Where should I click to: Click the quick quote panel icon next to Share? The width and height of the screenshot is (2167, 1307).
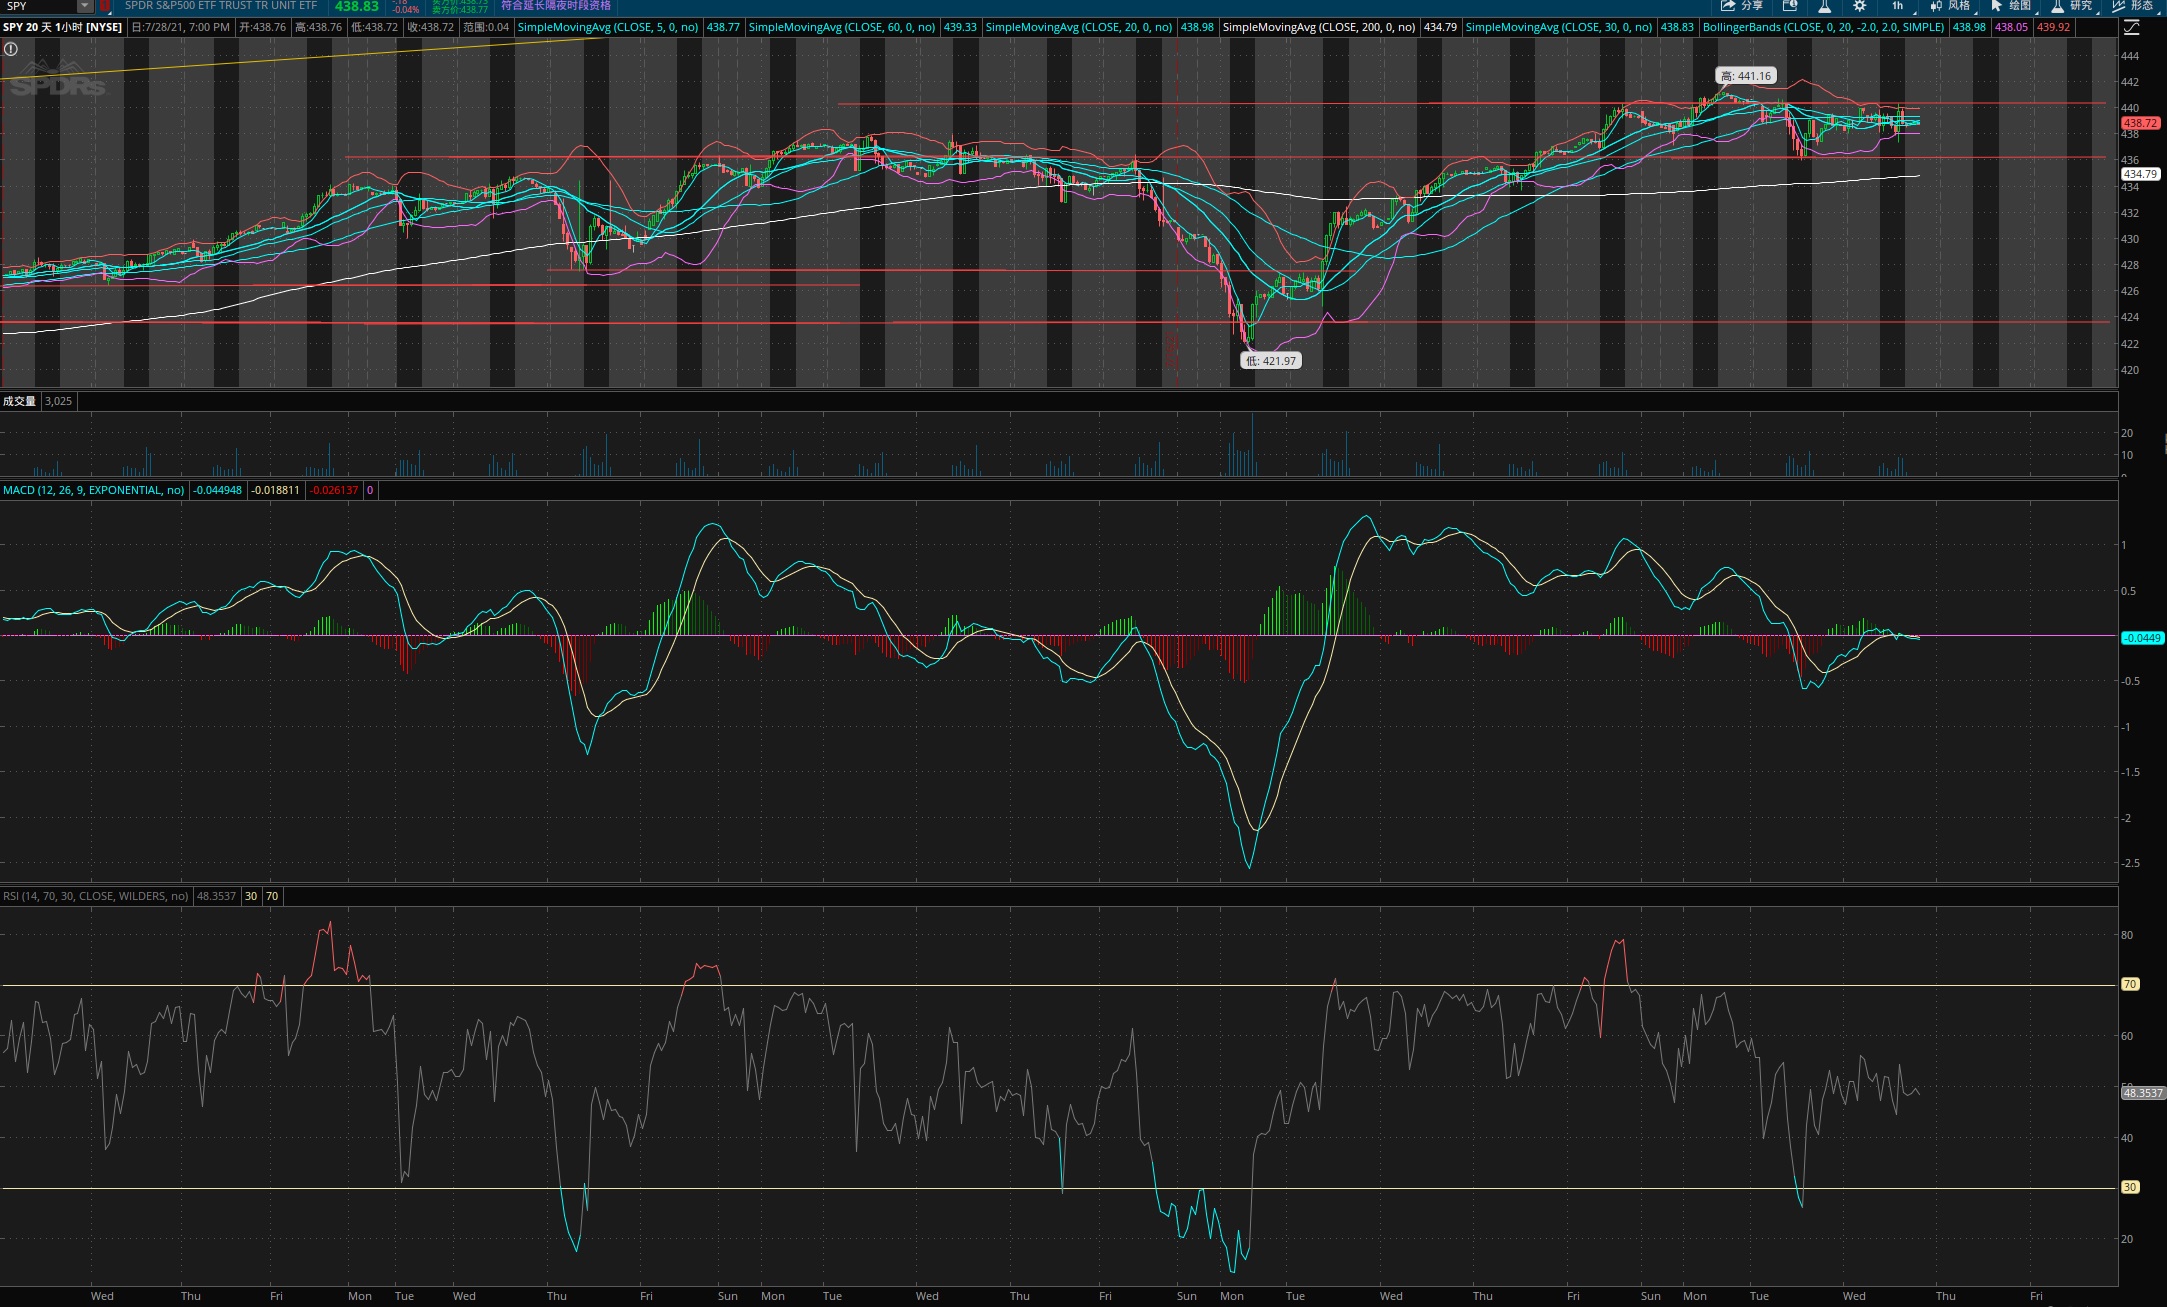click(1790, 6)
